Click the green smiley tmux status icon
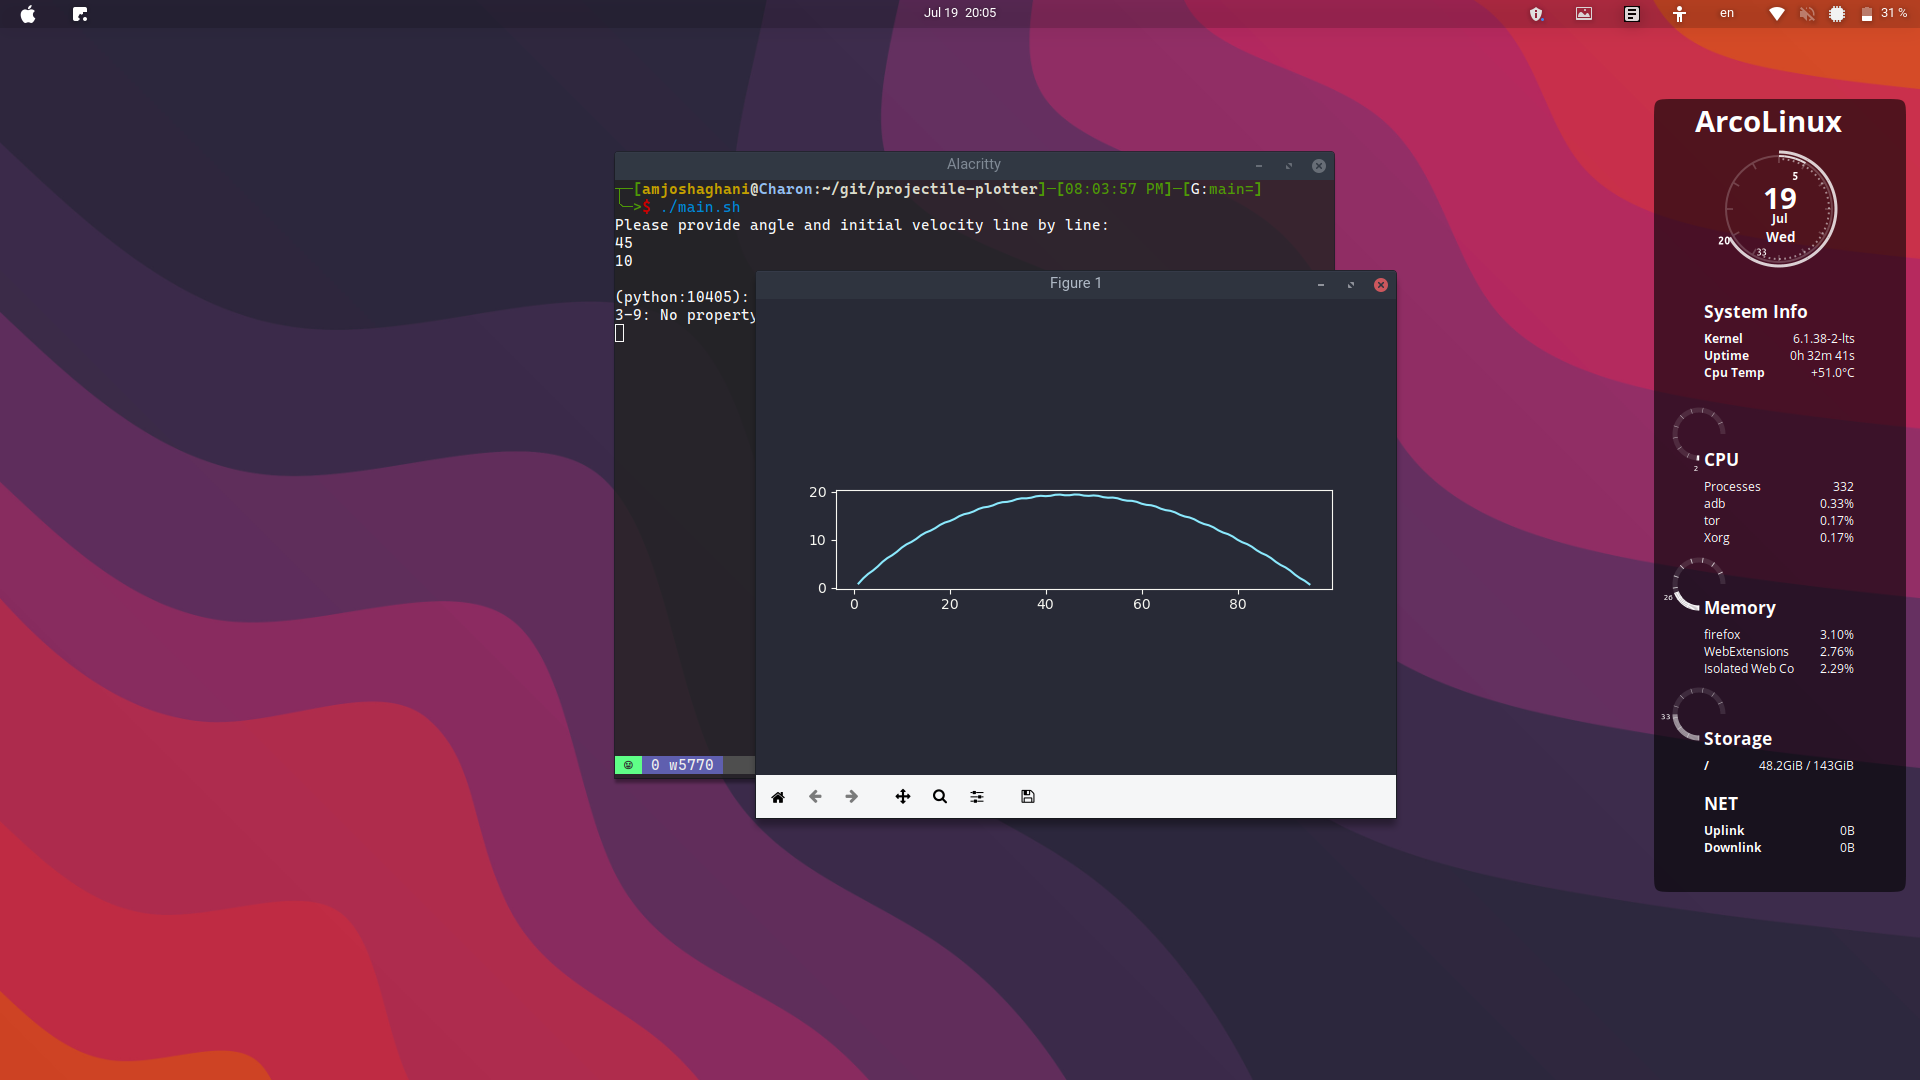1920x1080 pixels. (628, 765)
